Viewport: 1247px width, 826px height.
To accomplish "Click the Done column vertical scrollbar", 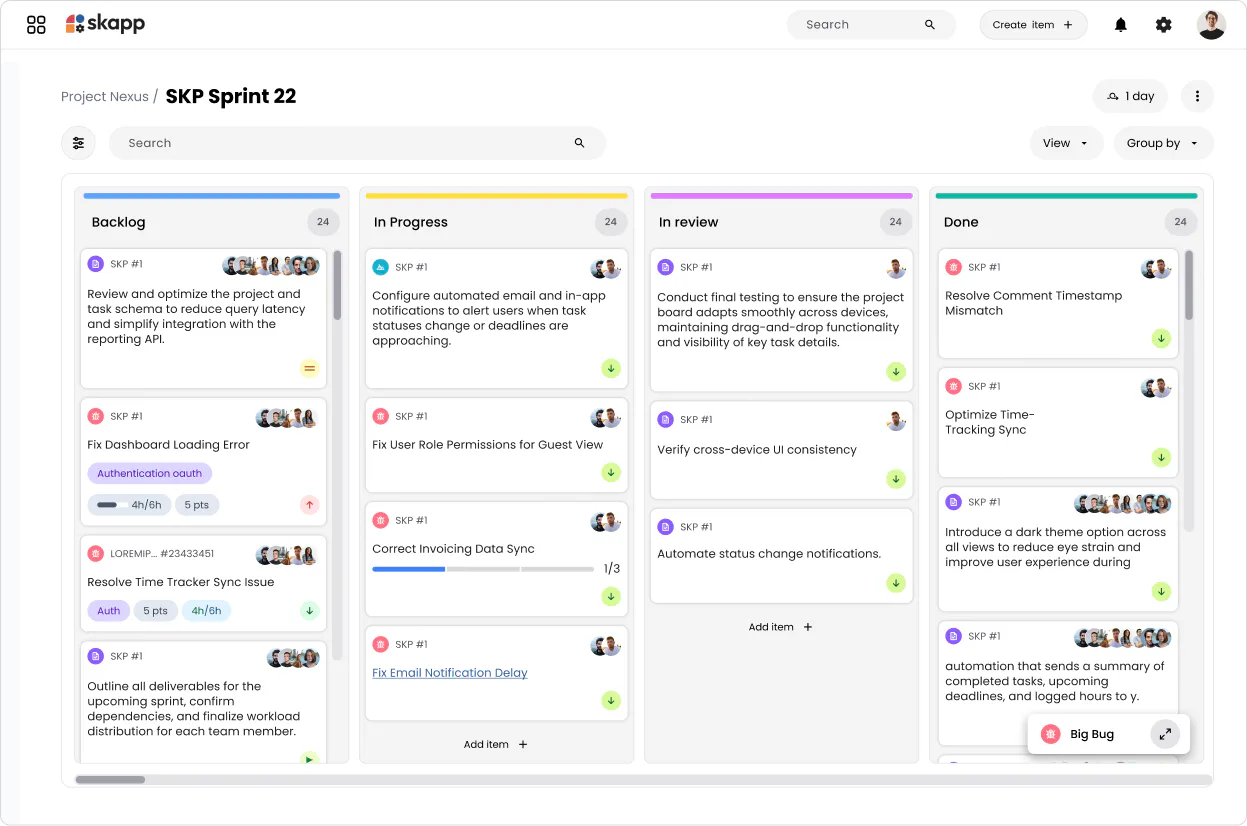I will [1189, 285].
